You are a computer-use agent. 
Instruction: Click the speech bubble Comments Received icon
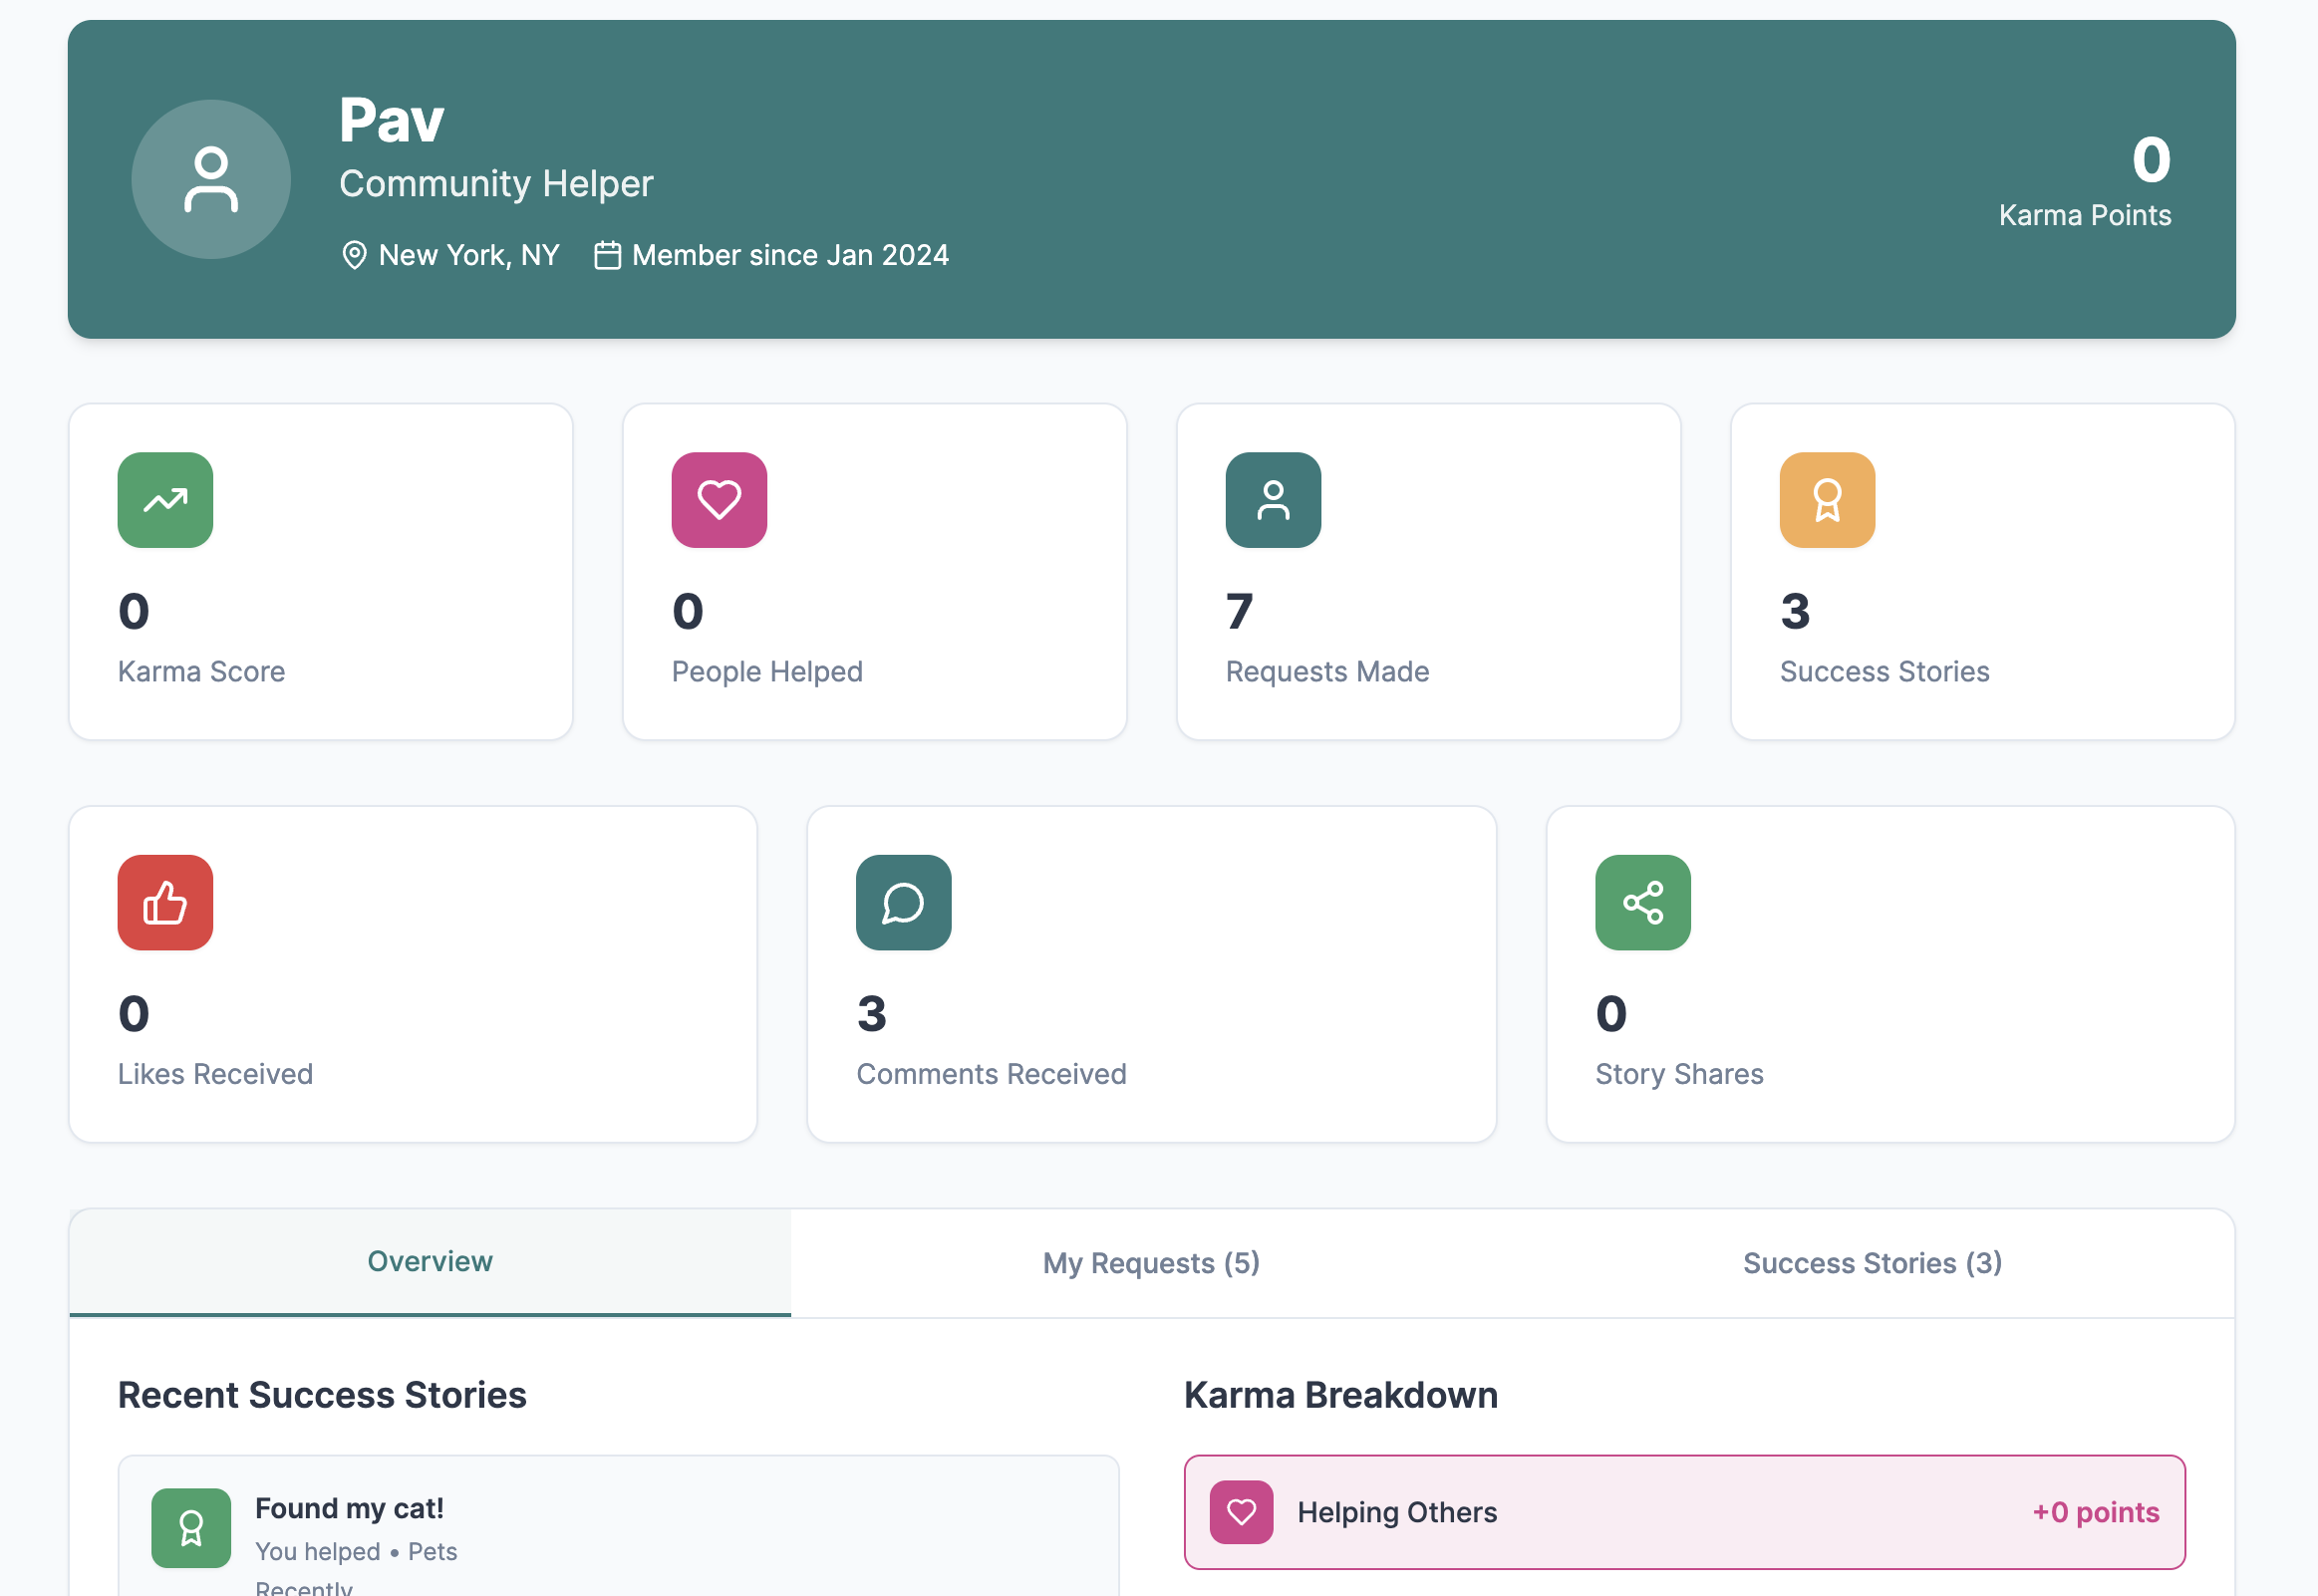(x=903, y=902)
